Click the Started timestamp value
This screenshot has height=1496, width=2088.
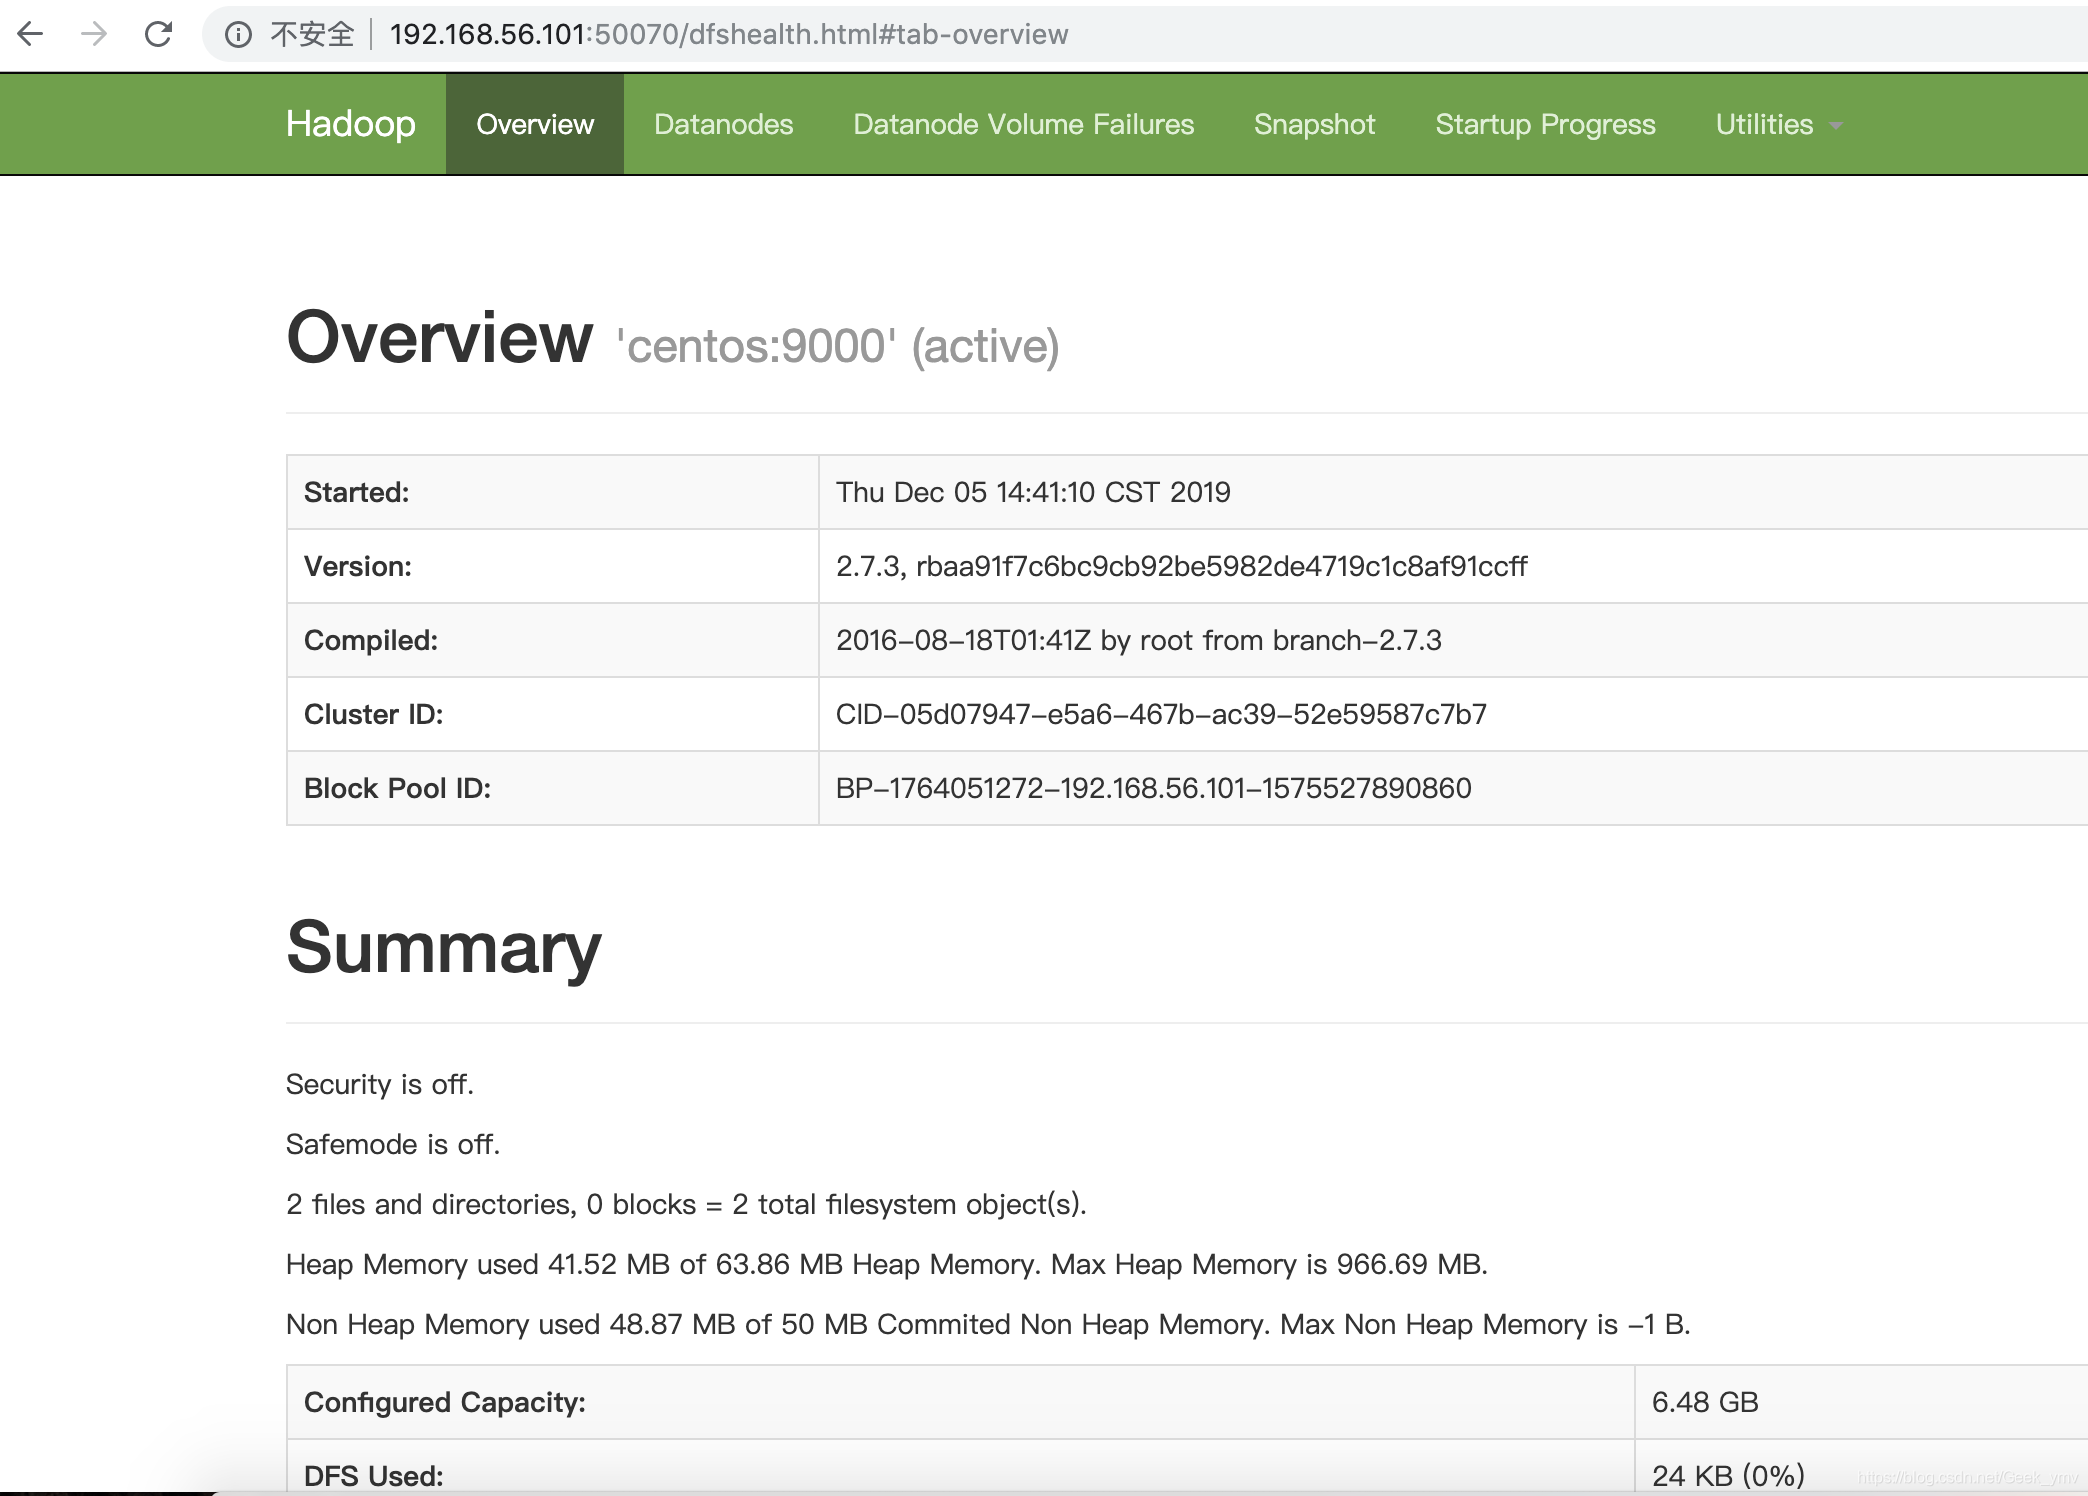pyautogui.click(x=1033, y=492)
